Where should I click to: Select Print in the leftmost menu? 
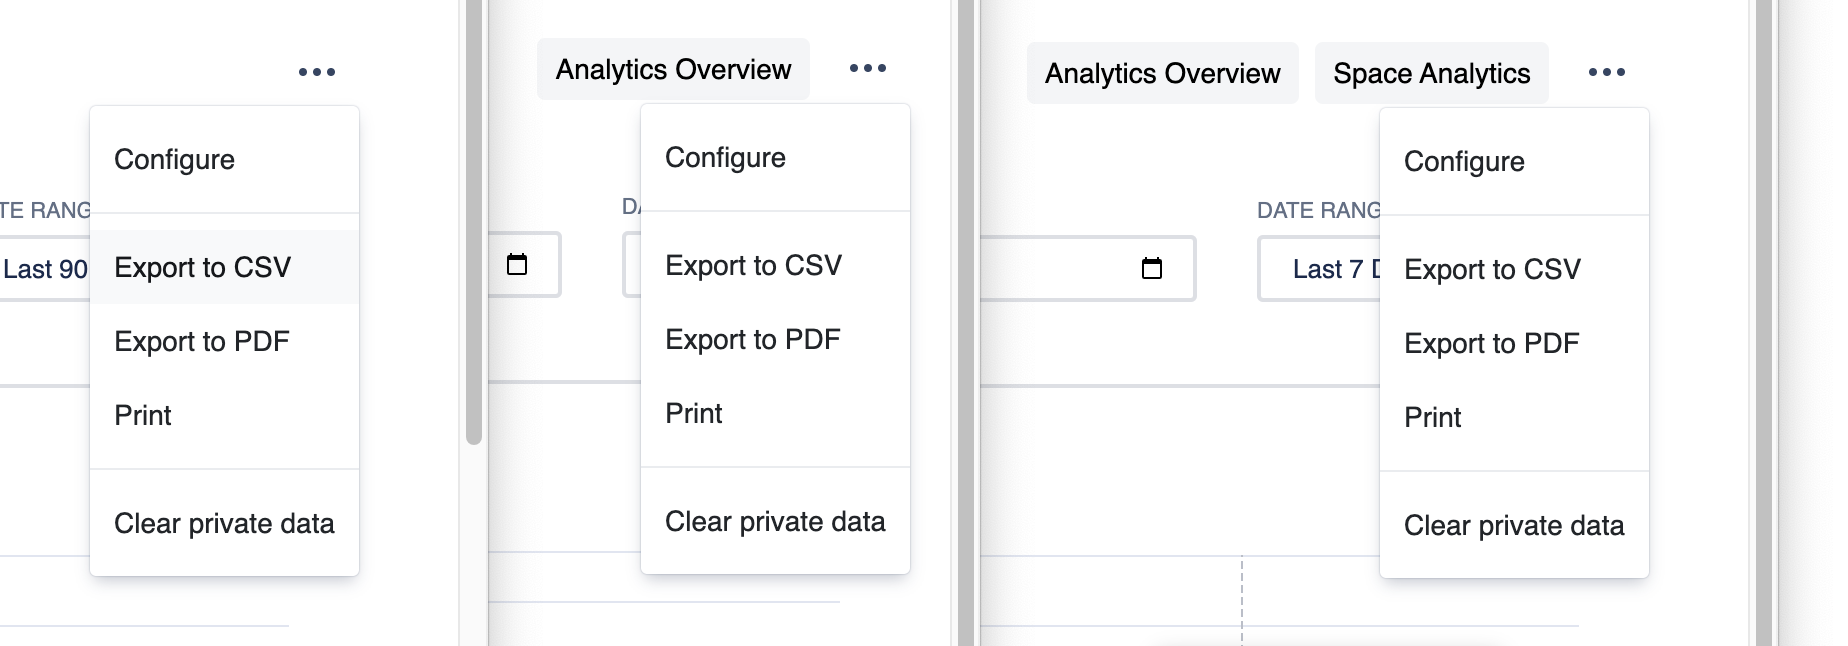[x=143, y=415]
